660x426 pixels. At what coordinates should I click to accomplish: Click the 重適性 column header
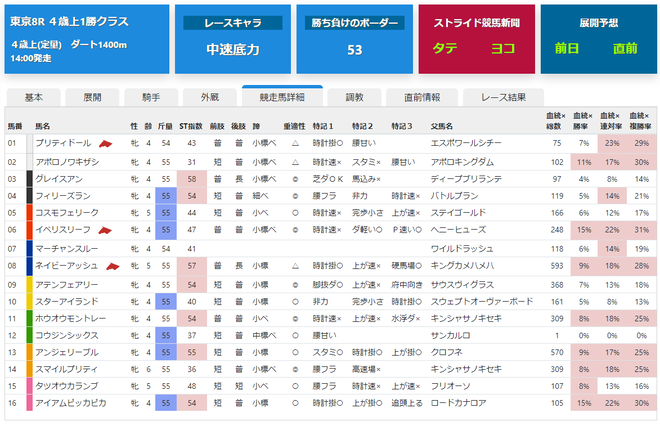pos(294,126)
